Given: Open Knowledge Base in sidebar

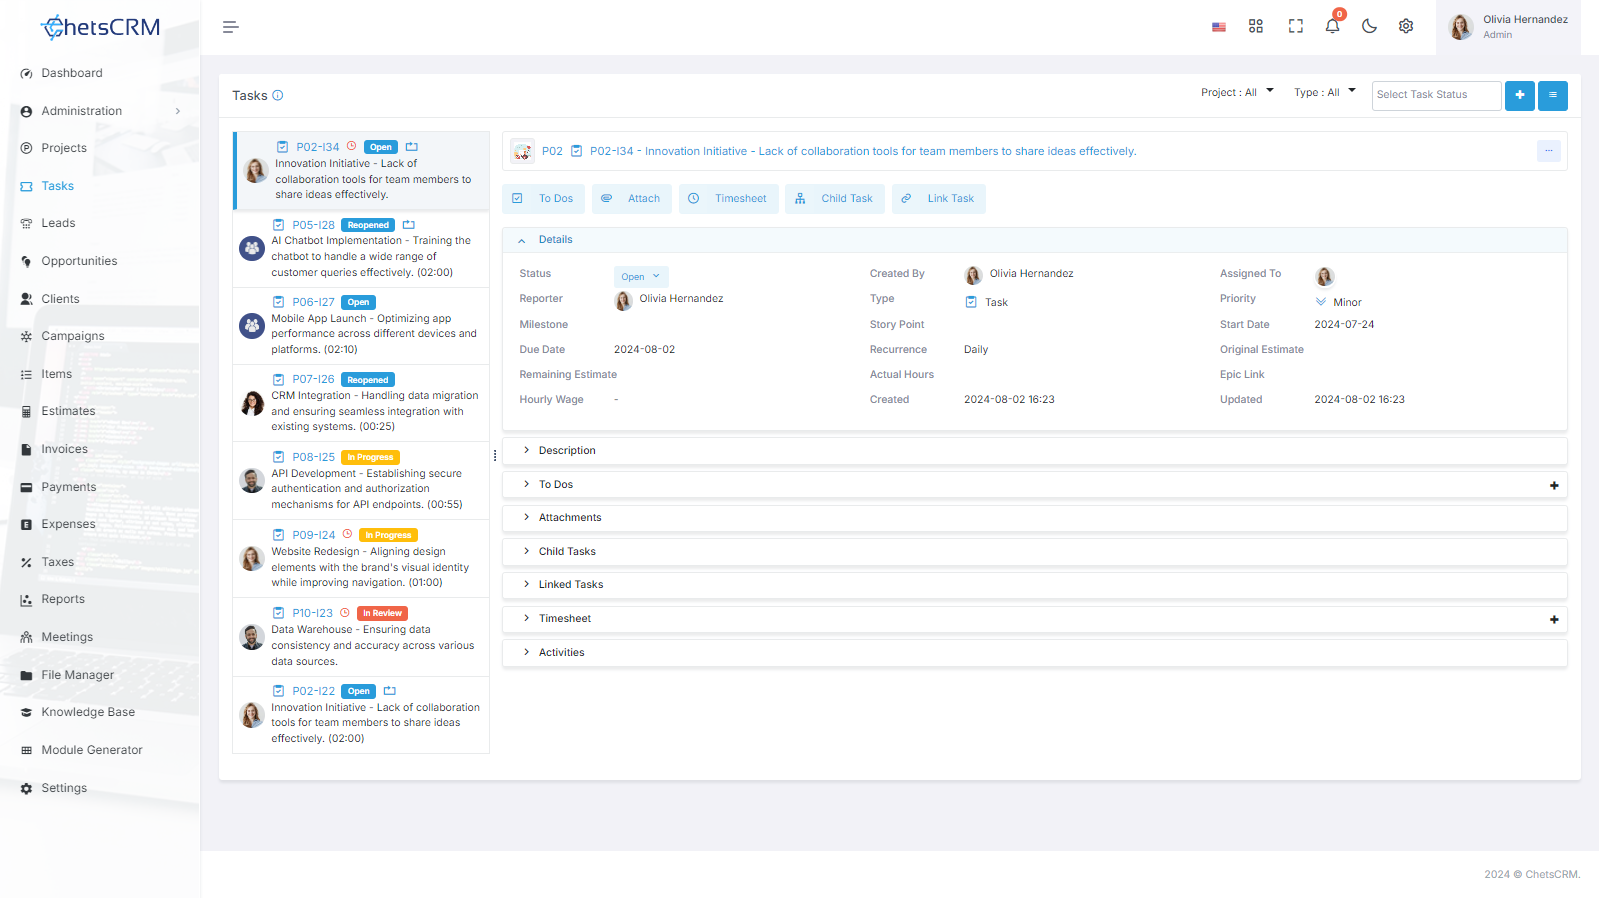Looking at the screenshot, I should click(87, 712).
